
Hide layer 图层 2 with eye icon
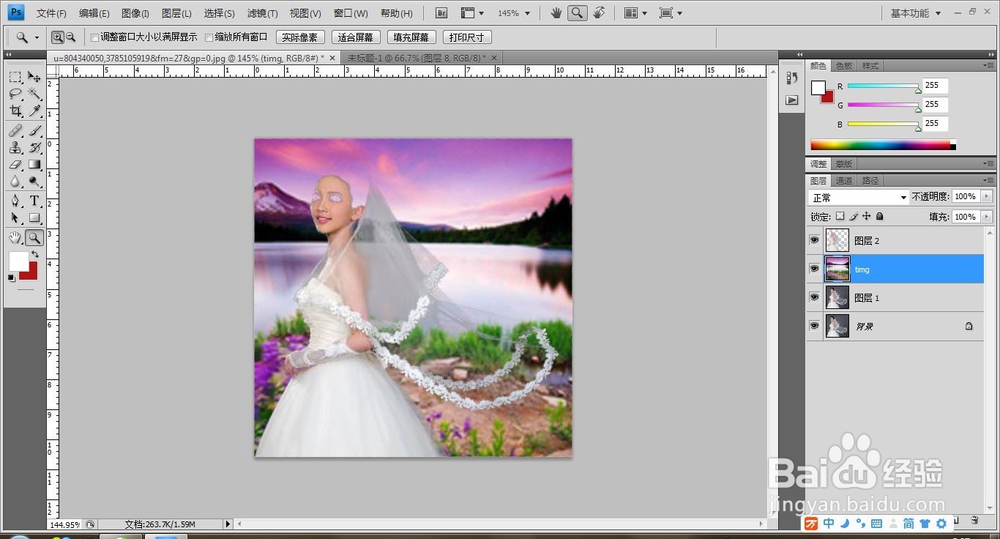tap(814, 240)
